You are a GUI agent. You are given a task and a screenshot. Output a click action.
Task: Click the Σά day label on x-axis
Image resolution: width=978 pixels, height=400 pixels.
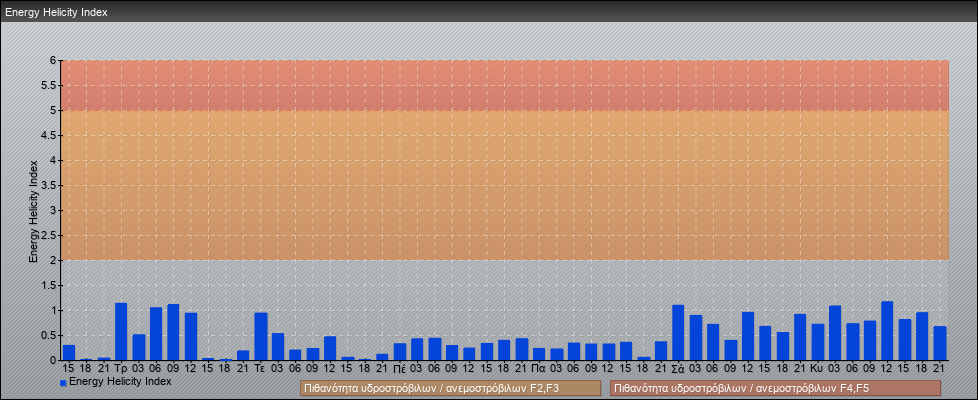click(678, 368)
